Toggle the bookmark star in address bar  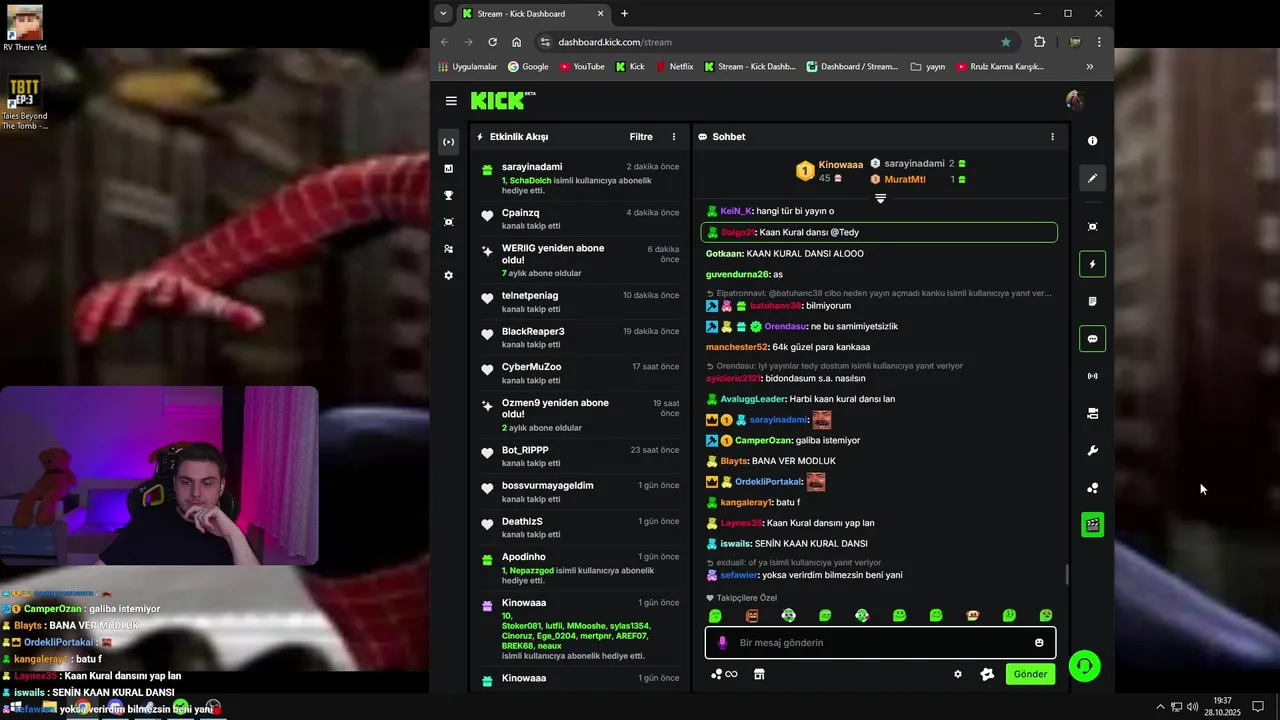point(1006,42)
